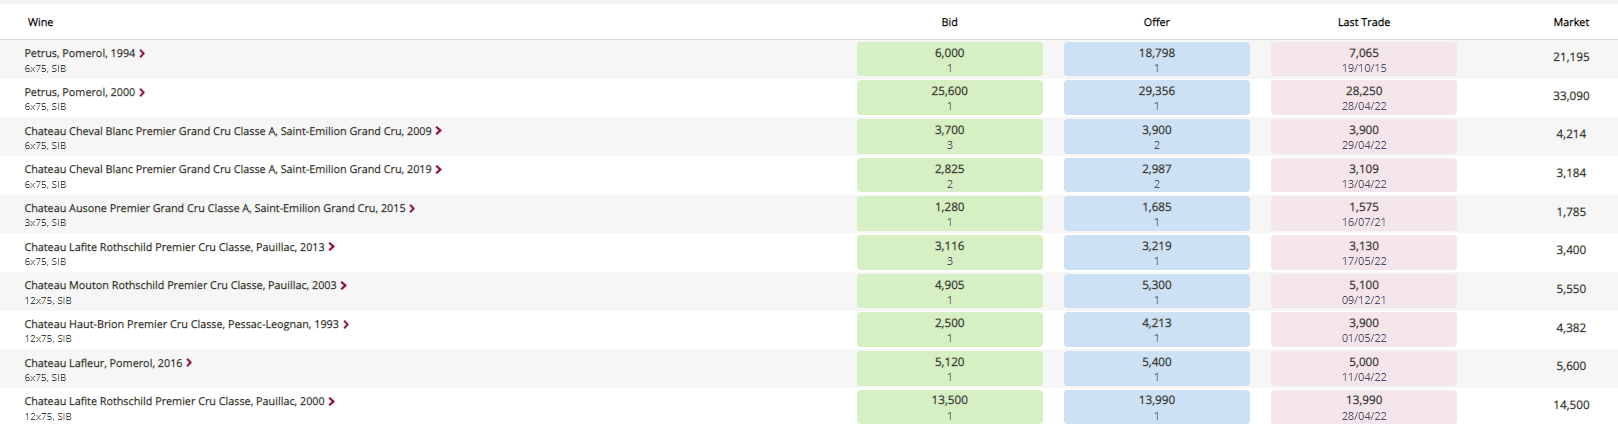Image resolution: width=1618 pixels, height=425 pixels.
Task: Sort by Bid column header
Action: (949, 22)
